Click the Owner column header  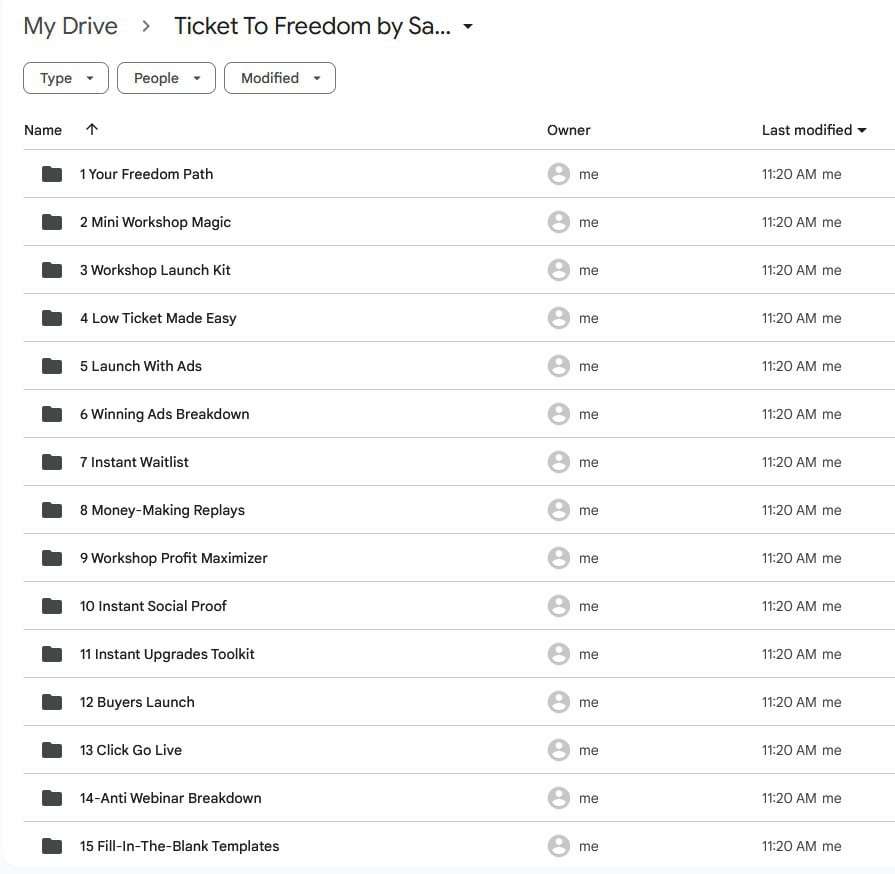[x=568, y=130]
